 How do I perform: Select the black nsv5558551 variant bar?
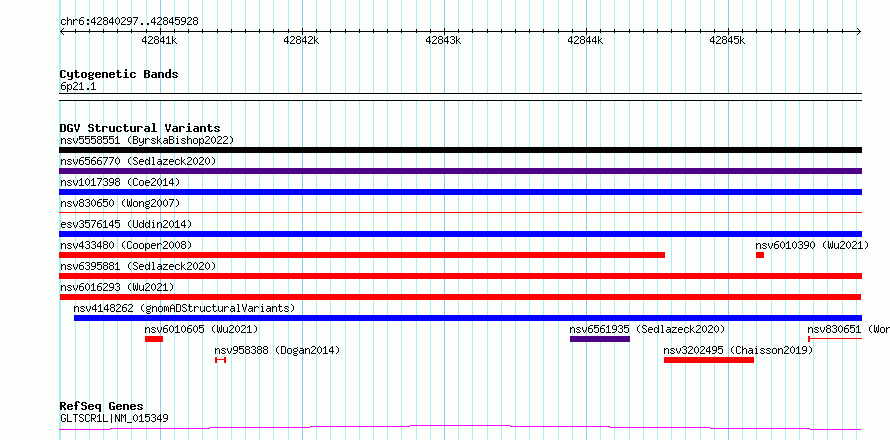point(460,150)
